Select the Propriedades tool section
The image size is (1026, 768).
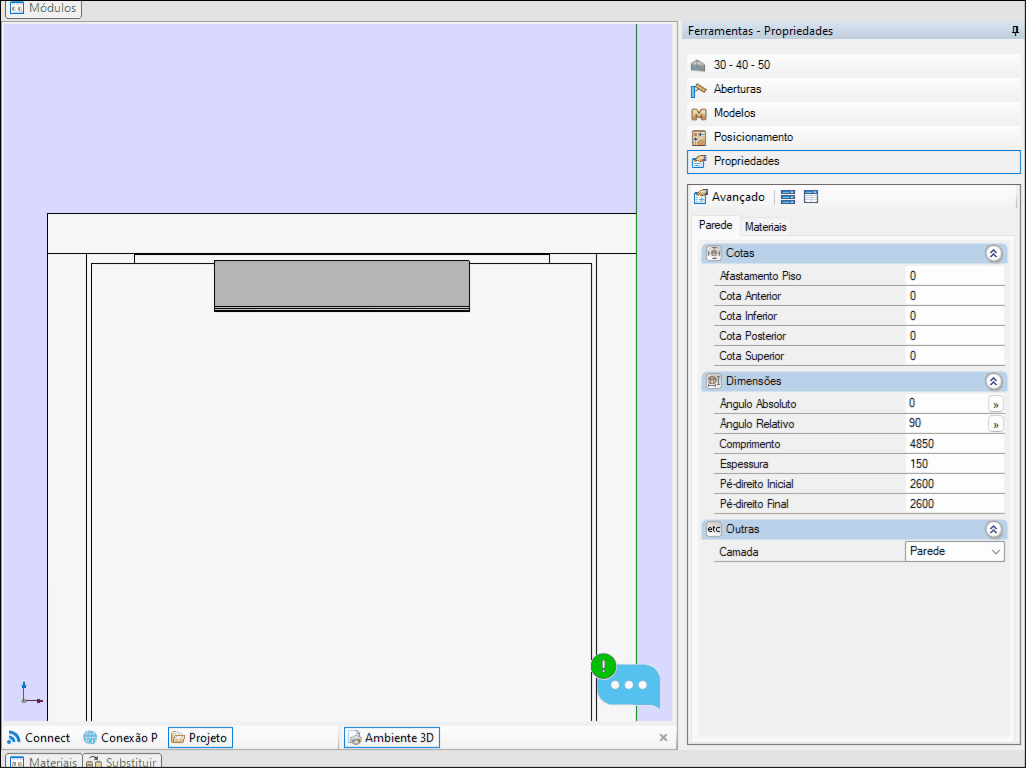click(x=853, y=162)
